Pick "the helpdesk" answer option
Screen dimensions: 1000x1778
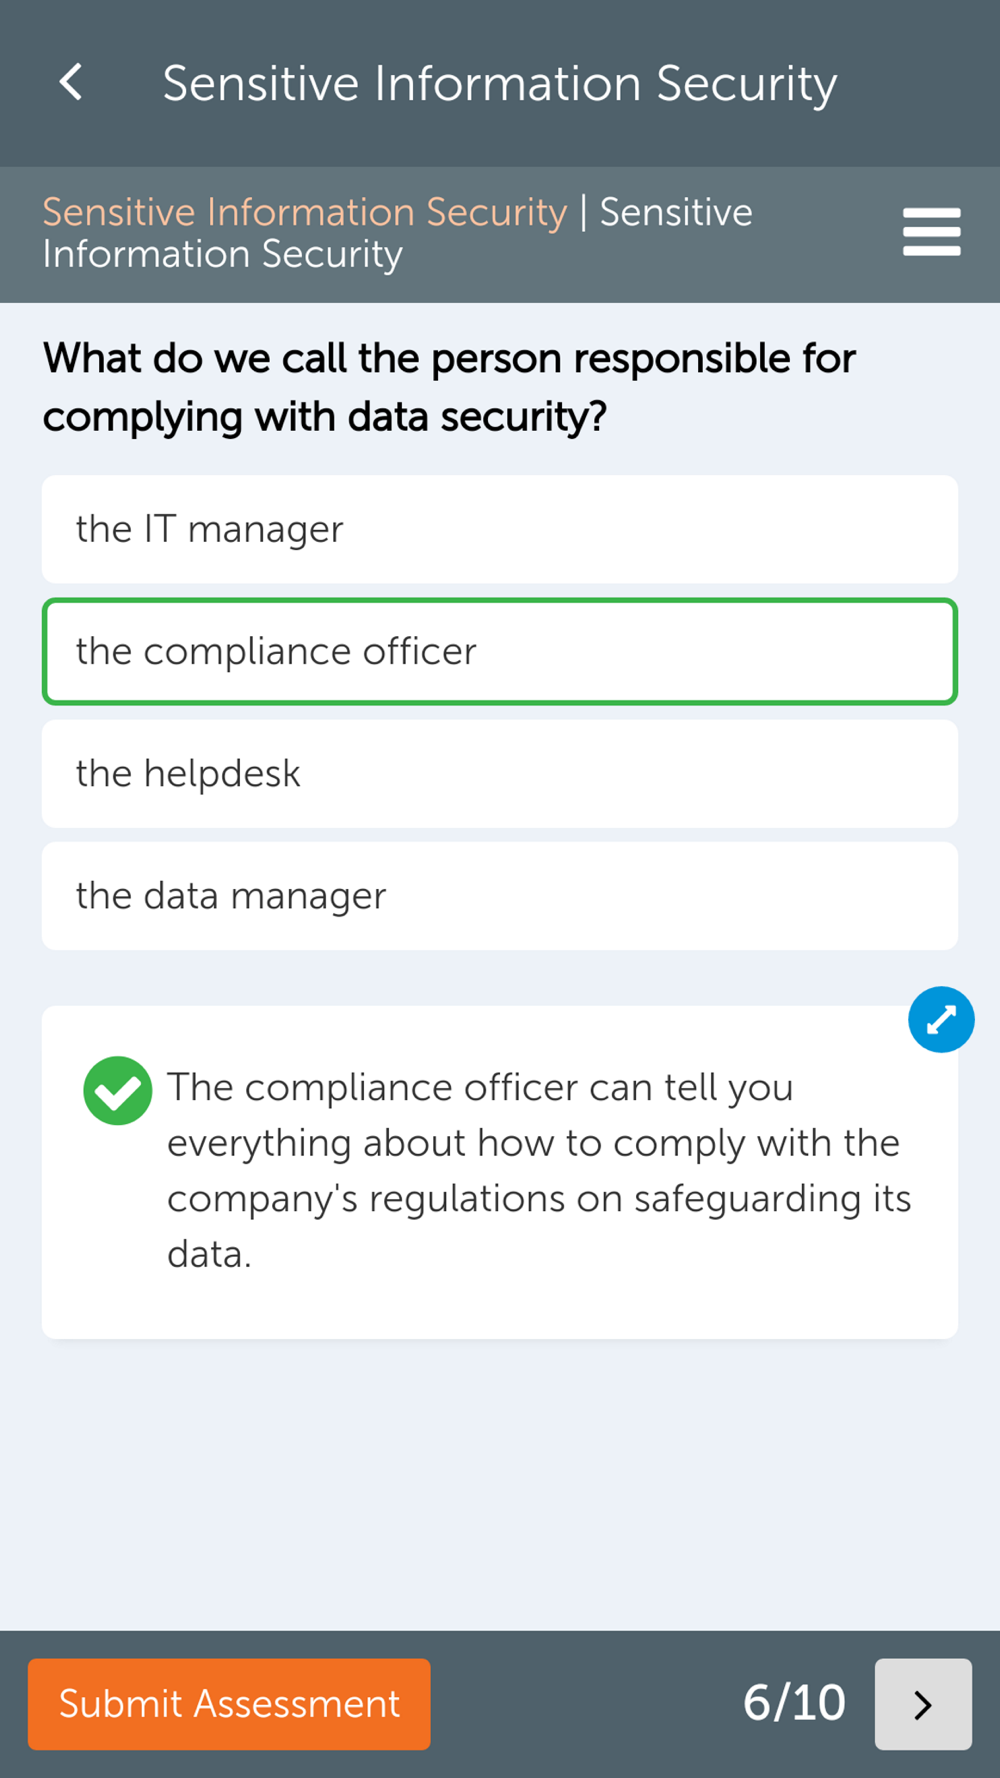coord(500,774)
